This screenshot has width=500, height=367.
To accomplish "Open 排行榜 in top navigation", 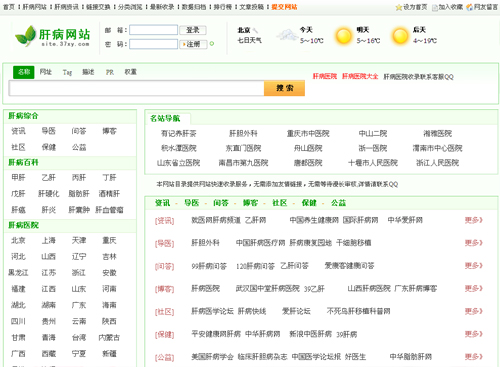I will [222, 7].
